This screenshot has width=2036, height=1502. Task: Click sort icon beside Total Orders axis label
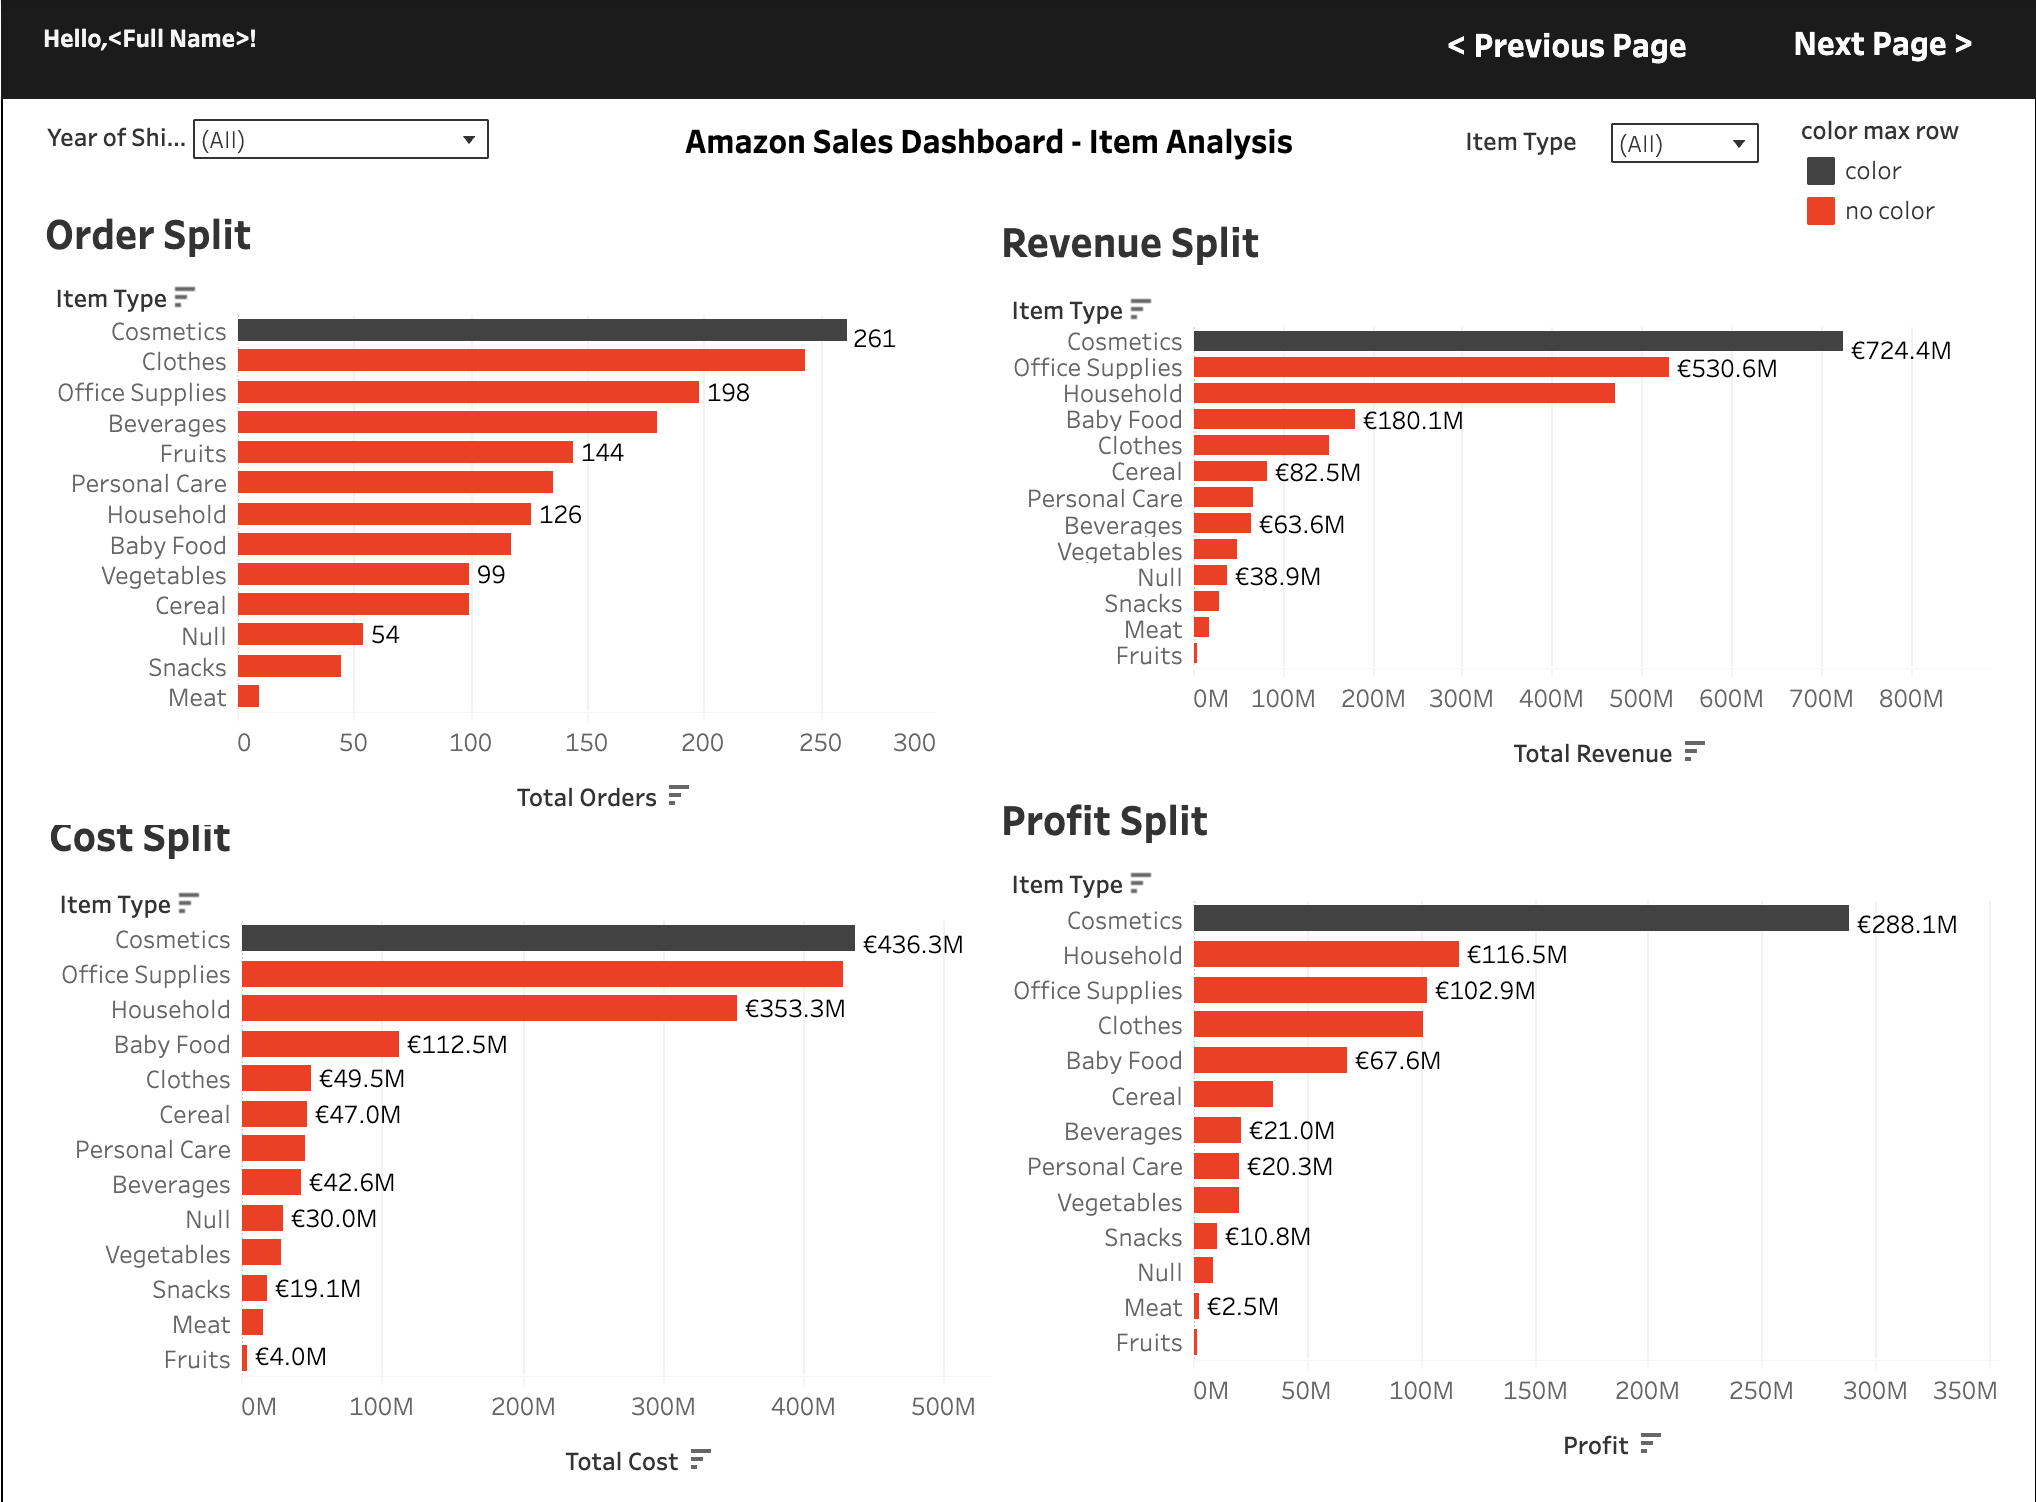(x=678, y=796)
